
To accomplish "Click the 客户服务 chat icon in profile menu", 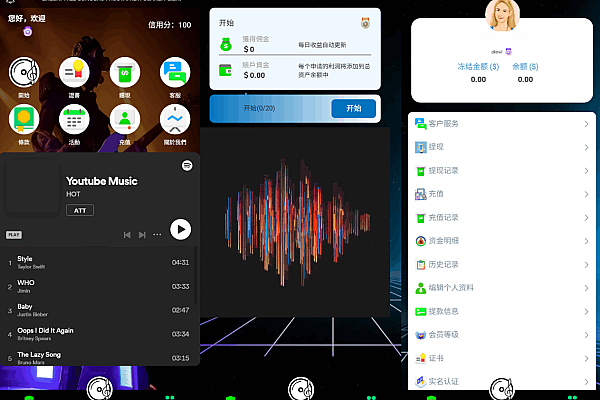I will [x=421, y=124].
